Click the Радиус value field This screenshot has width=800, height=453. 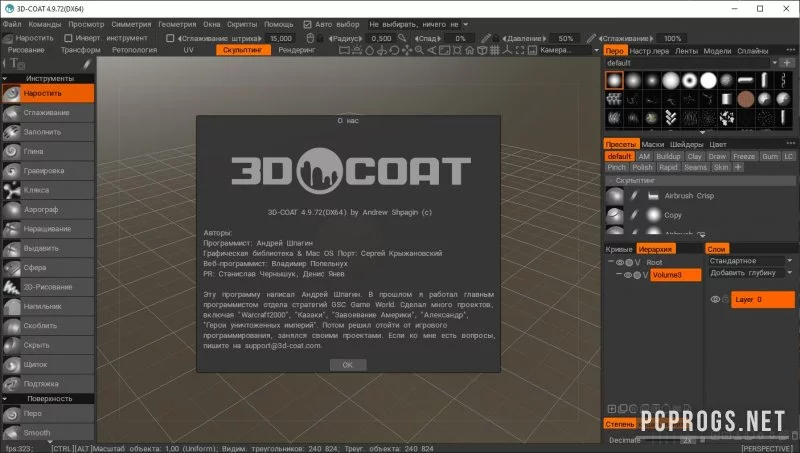381,38
